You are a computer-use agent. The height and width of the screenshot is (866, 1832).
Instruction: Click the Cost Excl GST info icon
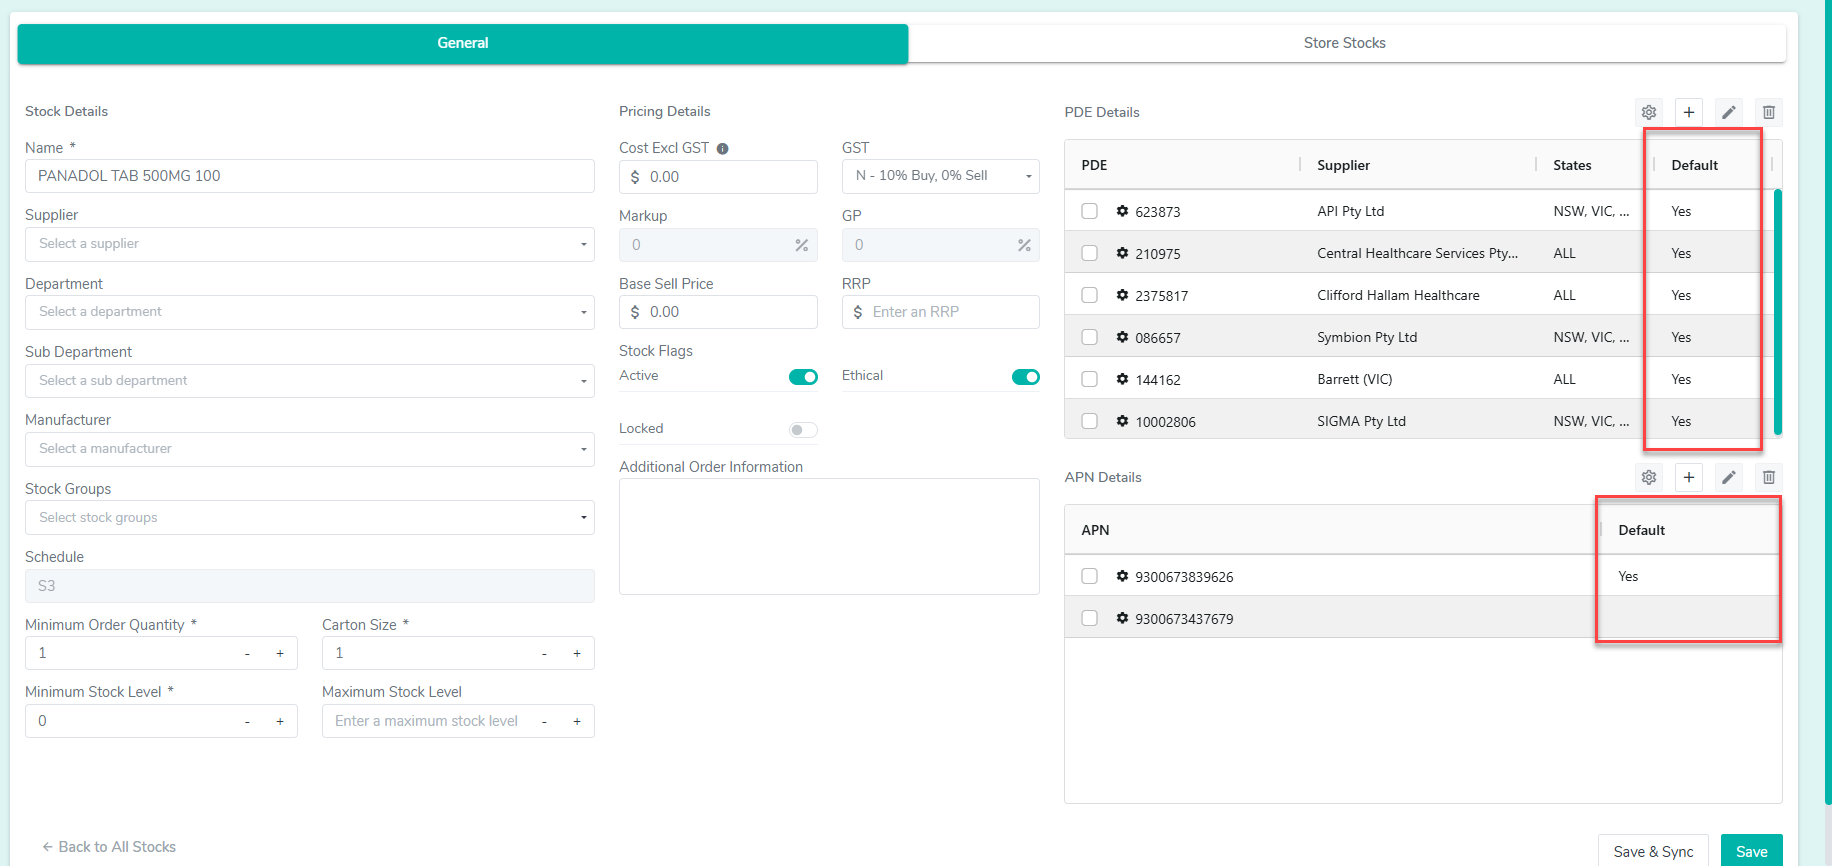click(722, 149)
